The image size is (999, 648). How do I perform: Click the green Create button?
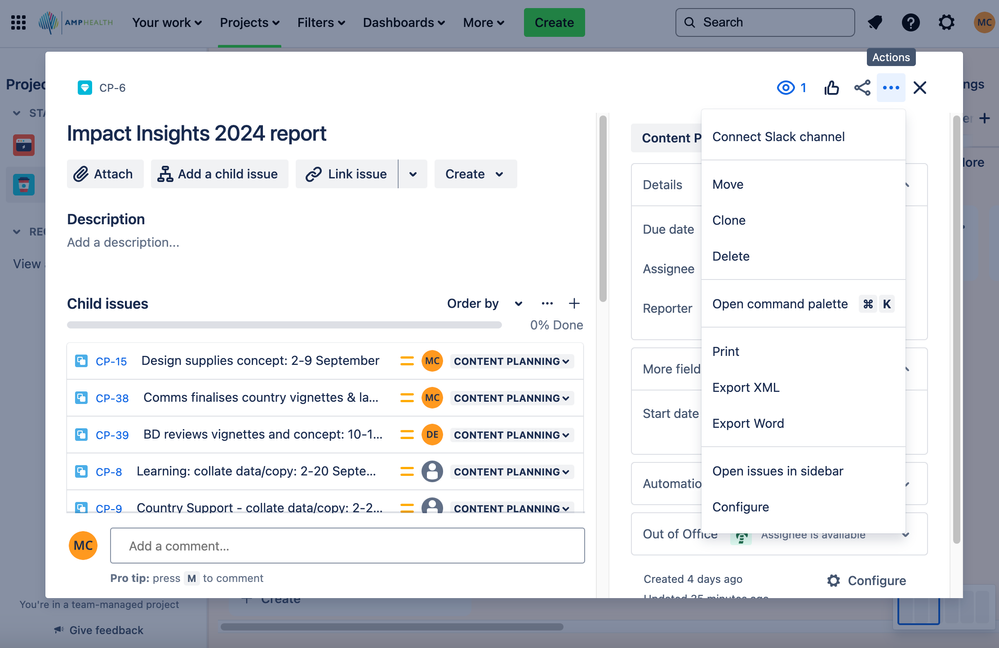point(554,22)
